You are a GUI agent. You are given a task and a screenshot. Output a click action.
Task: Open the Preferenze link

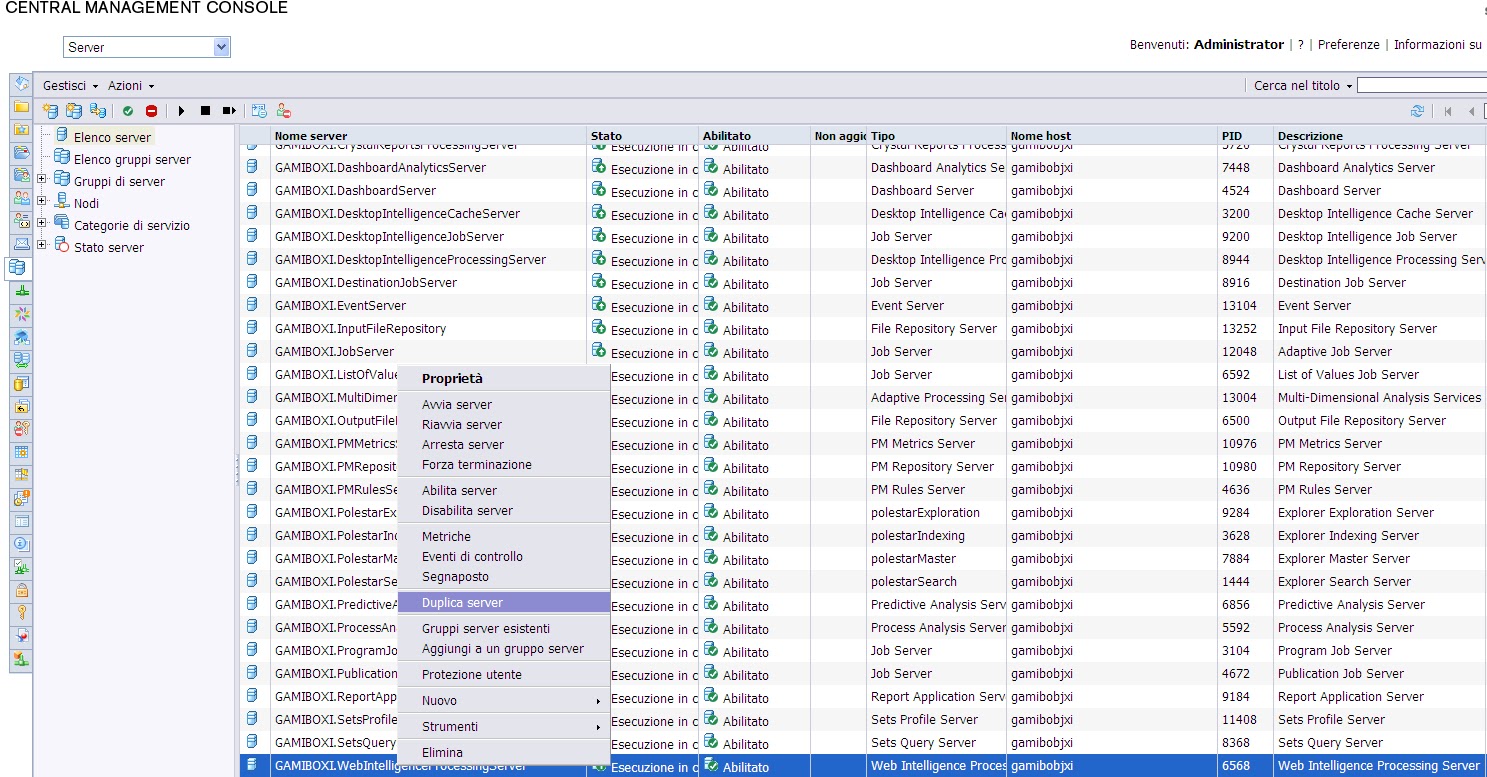1348,45
